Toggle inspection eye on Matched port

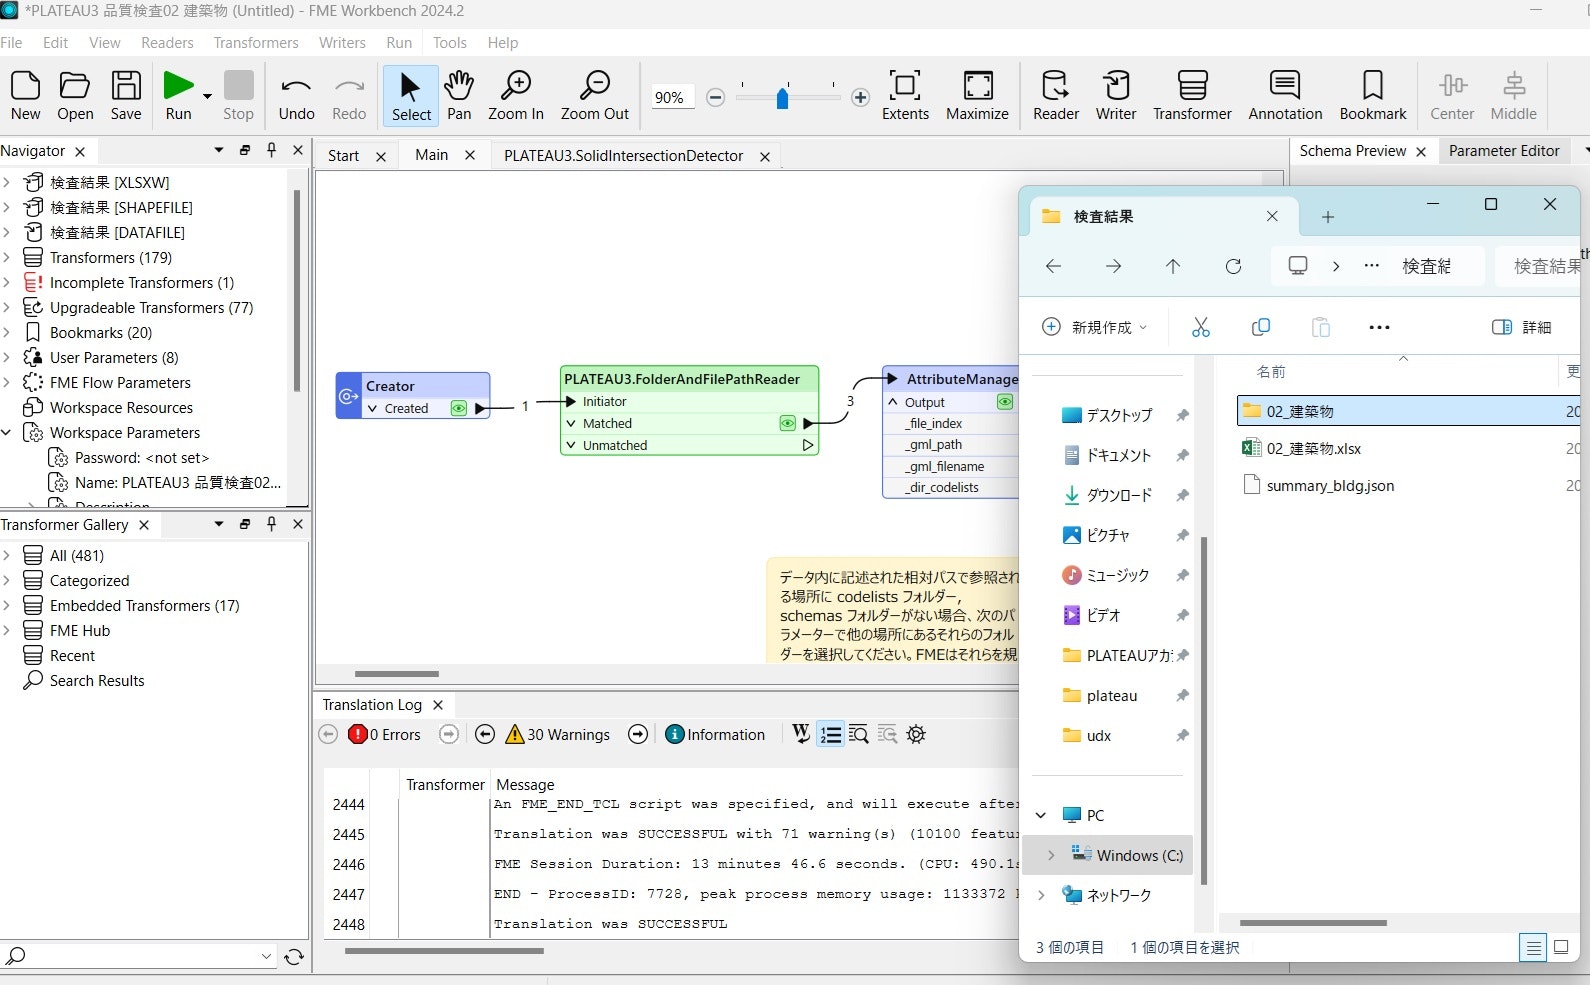click(x=788, y=423)
